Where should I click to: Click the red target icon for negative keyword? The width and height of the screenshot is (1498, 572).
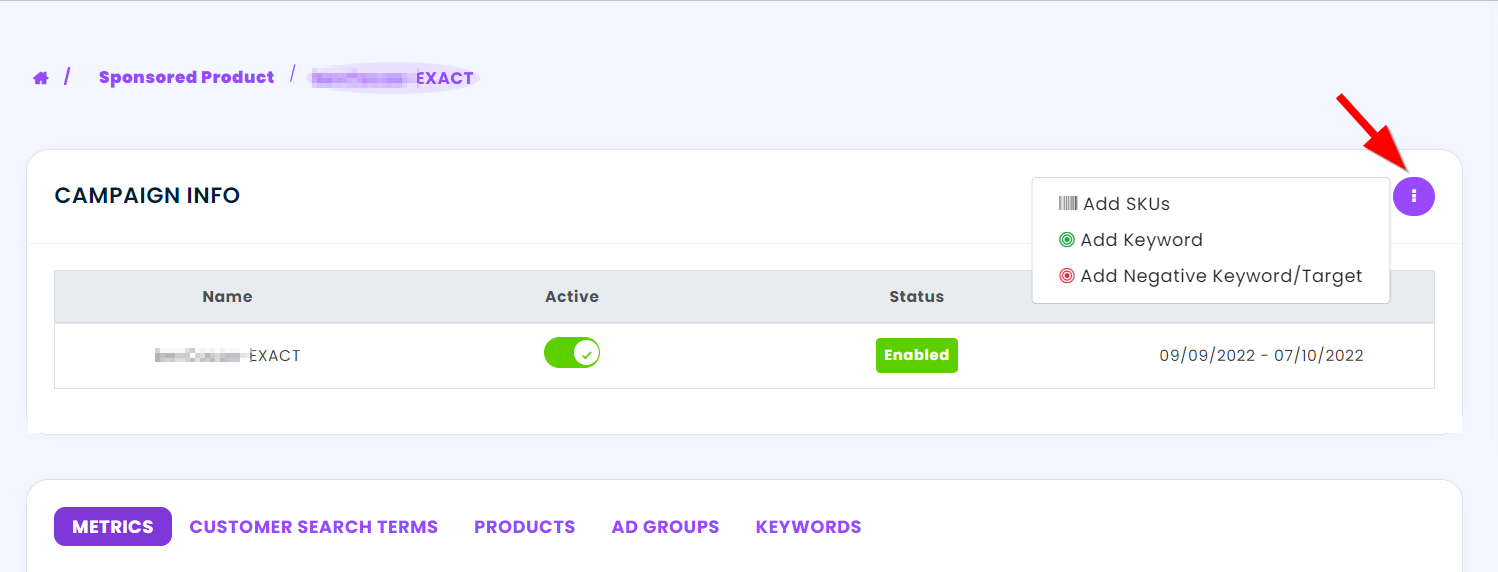click(1067, 276)
